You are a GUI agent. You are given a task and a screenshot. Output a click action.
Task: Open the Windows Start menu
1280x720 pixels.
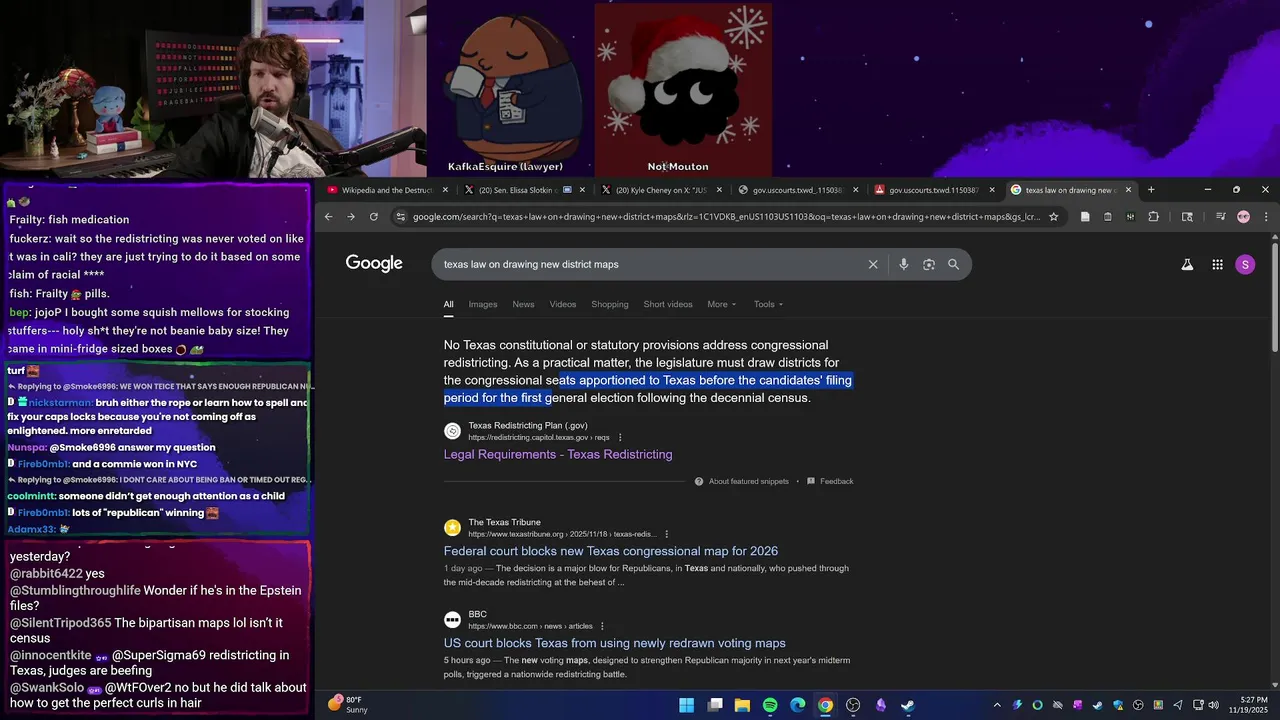[x=687, y=705]
